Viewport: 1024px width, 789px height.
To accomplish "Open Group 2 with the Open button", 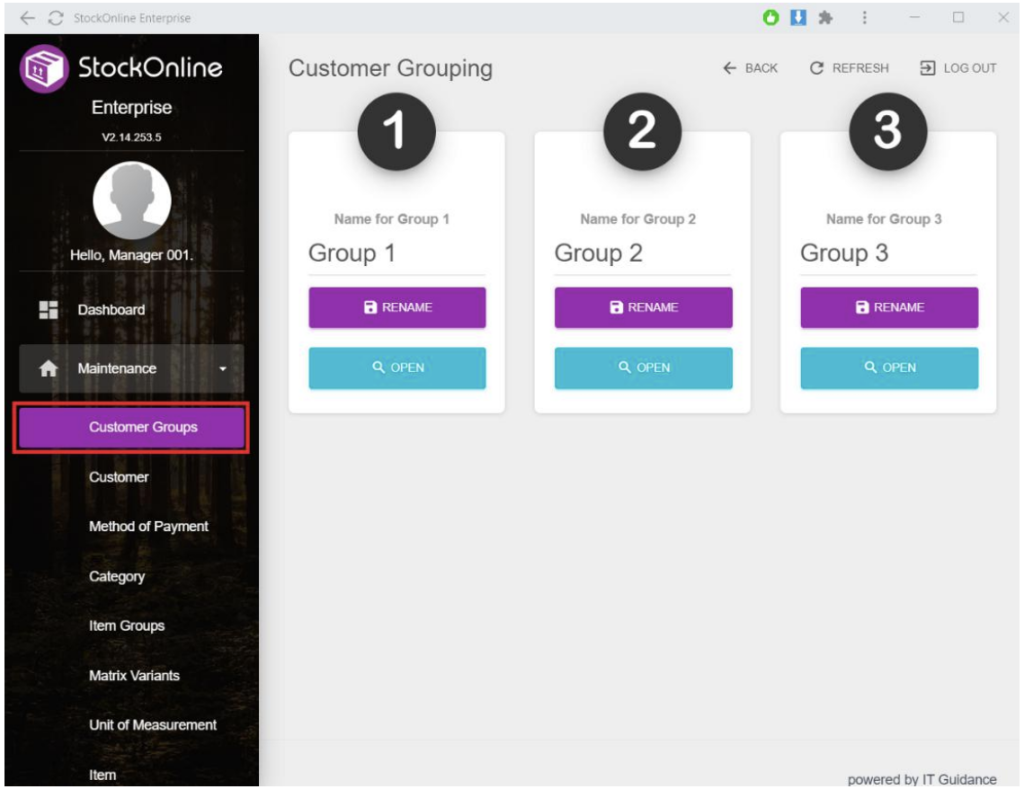I will pos(643,368).
